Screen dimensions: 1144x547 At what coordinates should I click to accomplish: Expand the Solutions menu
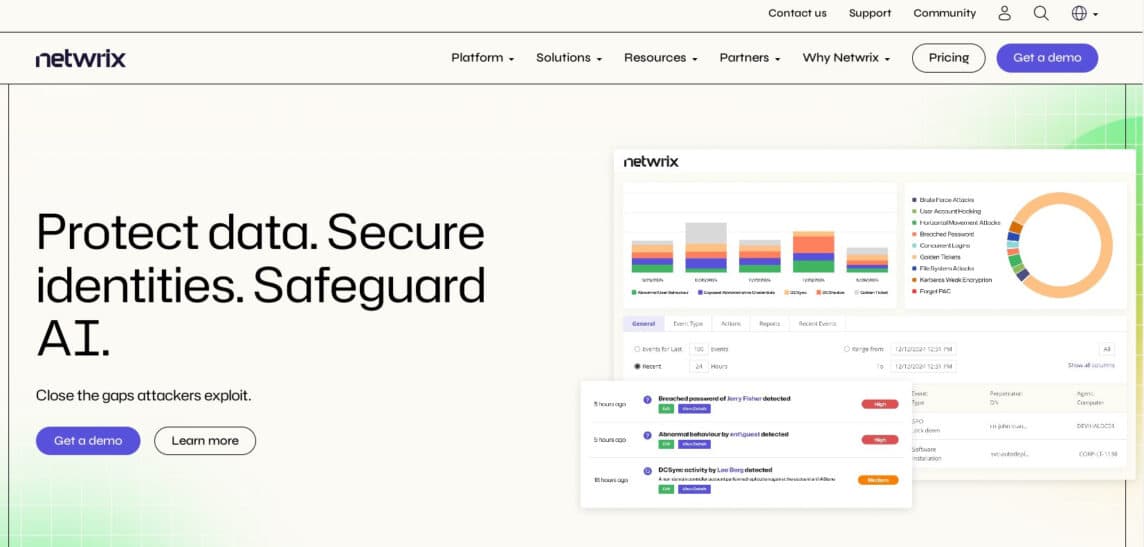[x=568, y=58]
